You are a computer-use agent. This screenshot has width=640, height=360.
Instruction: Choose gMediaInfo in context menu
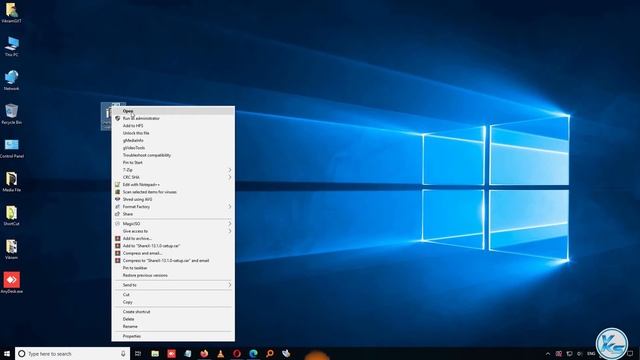click(x=173, y=140)
